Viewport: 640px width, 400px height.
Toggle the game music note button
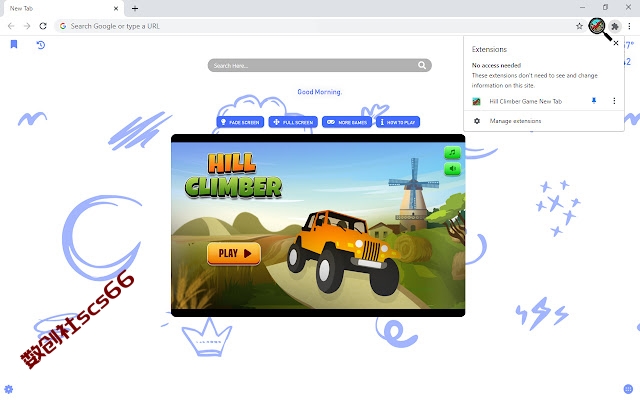[x=452, y=153]
